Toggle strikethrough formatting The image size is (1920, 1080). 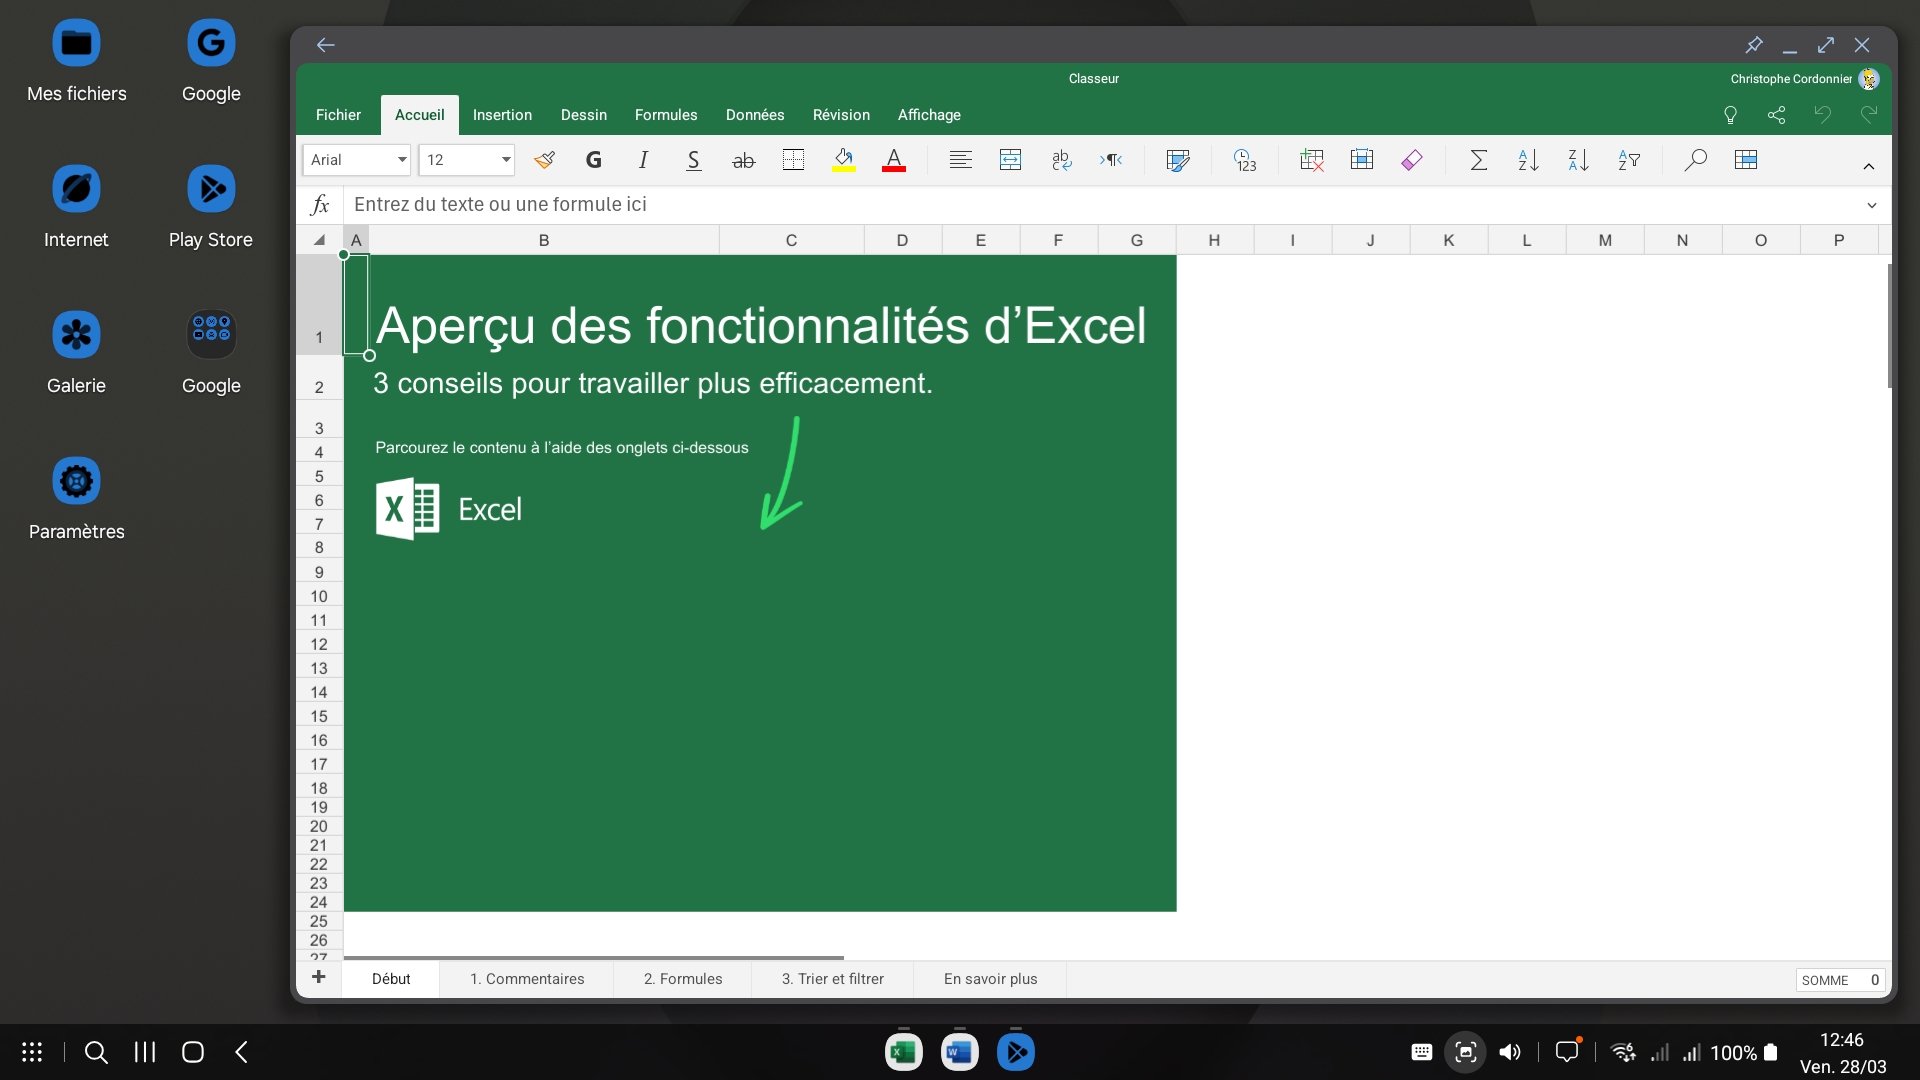point(743,160)
